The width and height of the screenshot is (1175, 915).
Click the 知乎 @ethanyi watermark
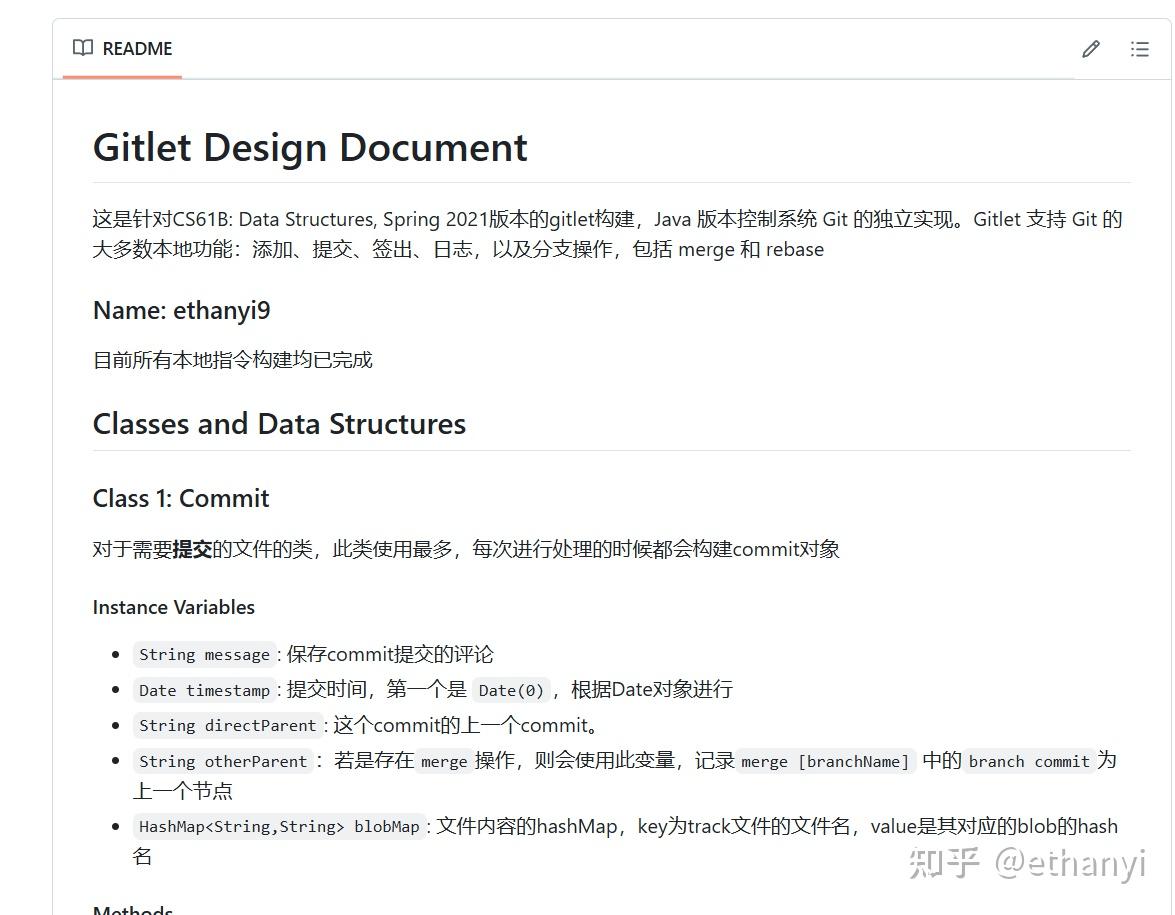[1027, 863]
